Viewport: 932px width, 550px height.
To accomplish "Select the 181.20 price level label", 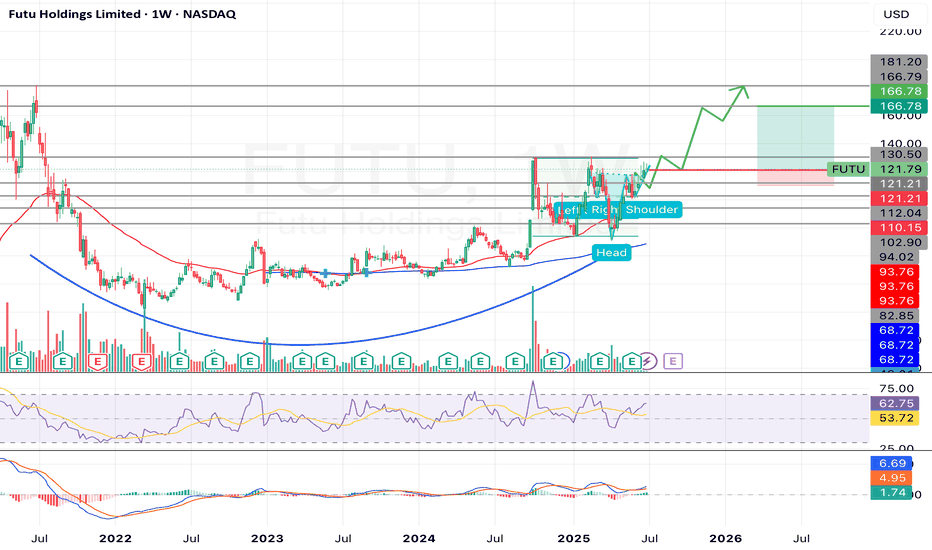I will tap(899, 62).
